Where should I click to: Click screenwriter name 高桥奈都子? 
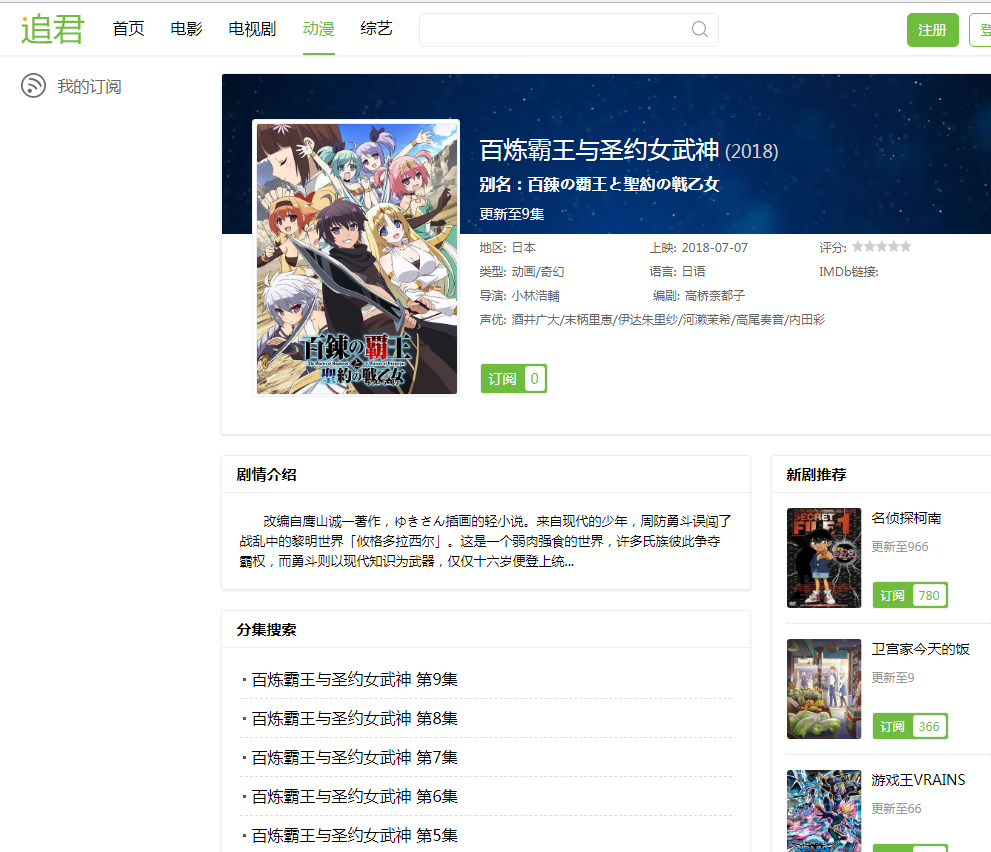coord(715,295)
